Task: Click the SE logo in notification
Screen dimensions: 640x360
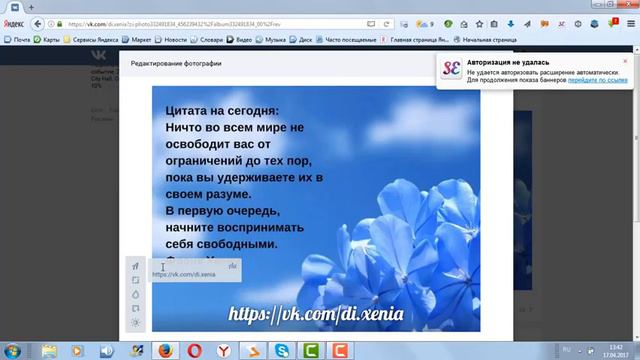Action: point(451,69)
